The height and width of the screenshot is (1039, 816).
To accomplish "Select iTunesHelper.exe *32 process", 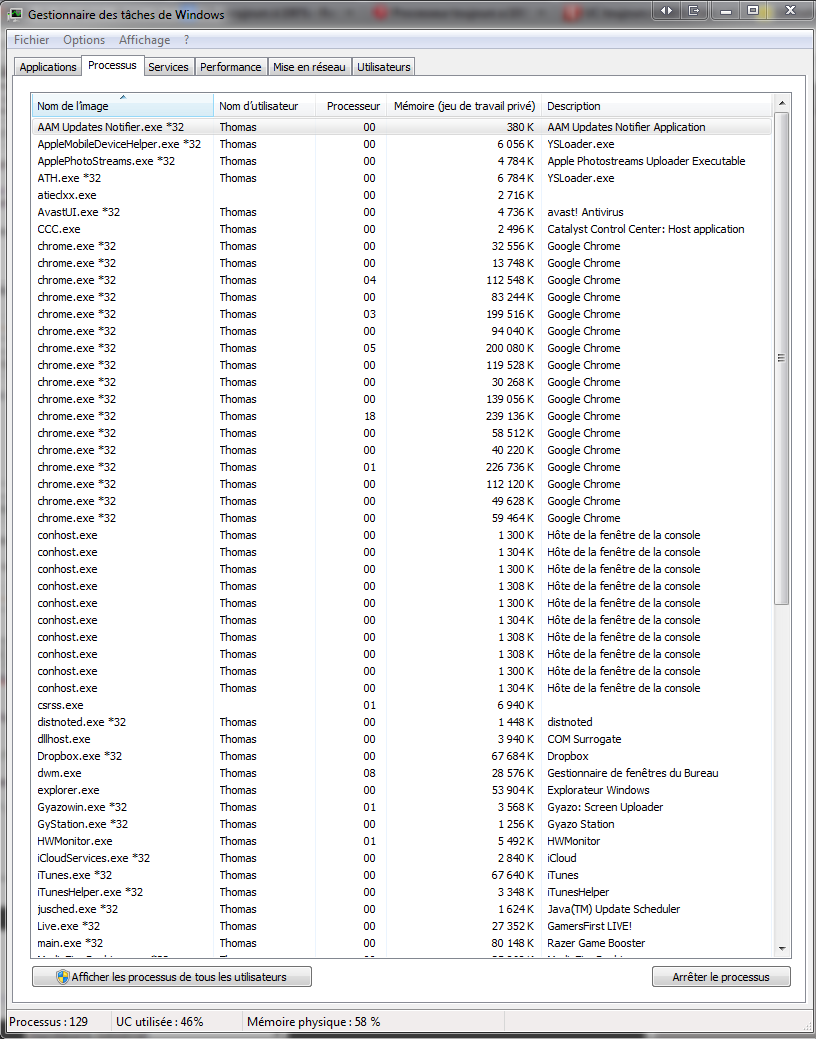I will (x=402, y=892).
